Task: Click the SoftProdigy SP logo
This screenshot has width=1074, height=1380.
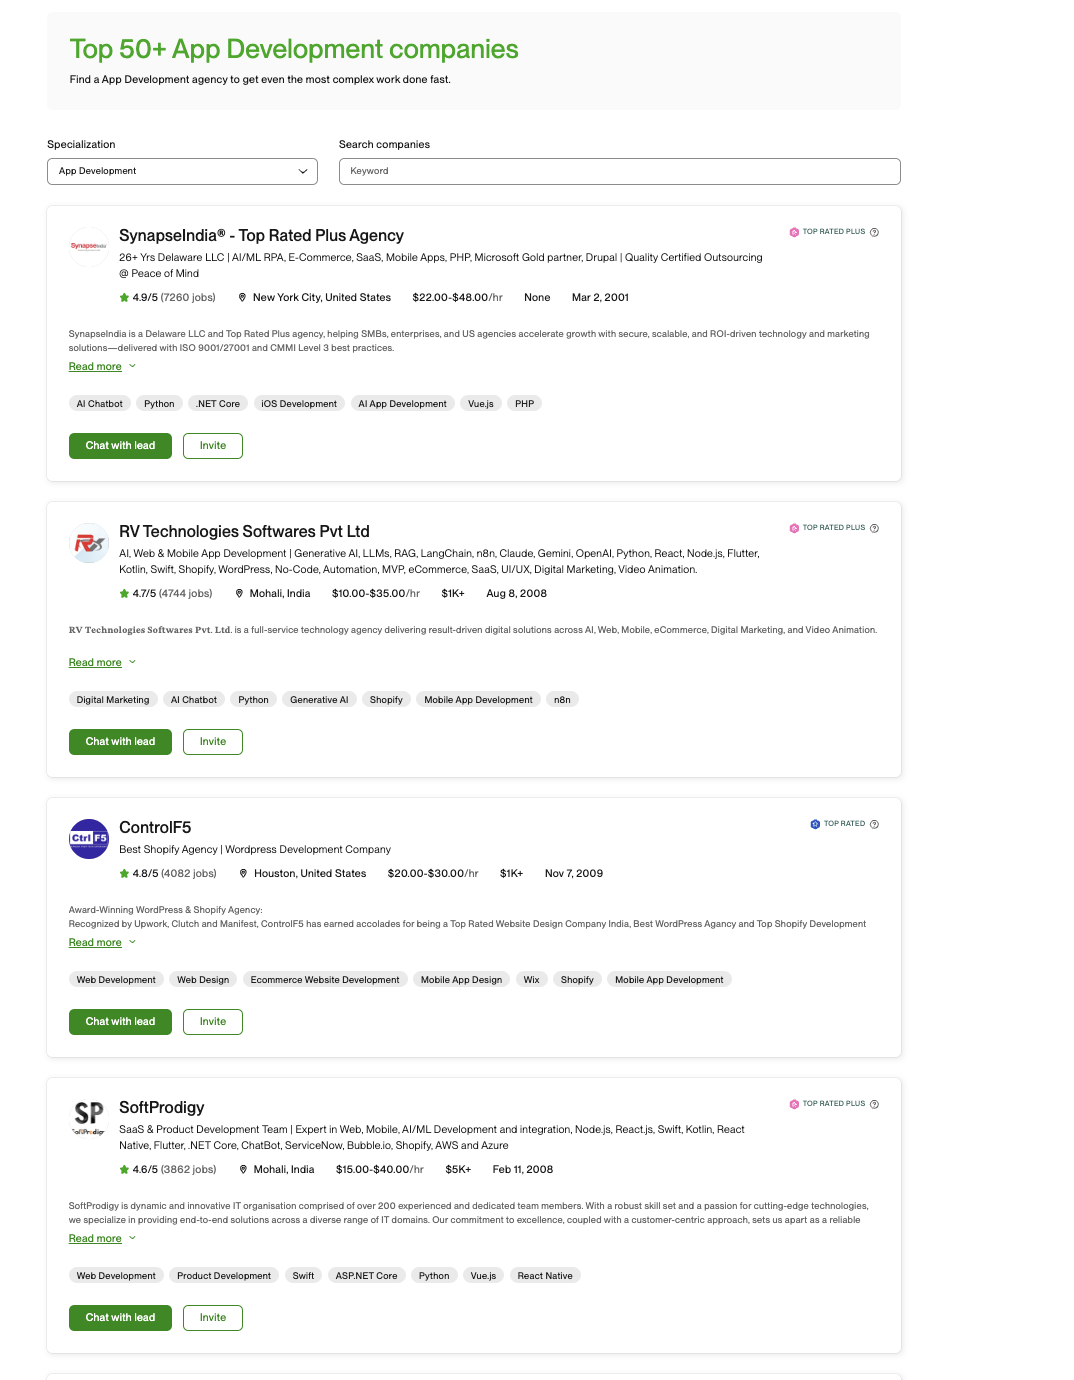Action: (x=88, y=1118)
